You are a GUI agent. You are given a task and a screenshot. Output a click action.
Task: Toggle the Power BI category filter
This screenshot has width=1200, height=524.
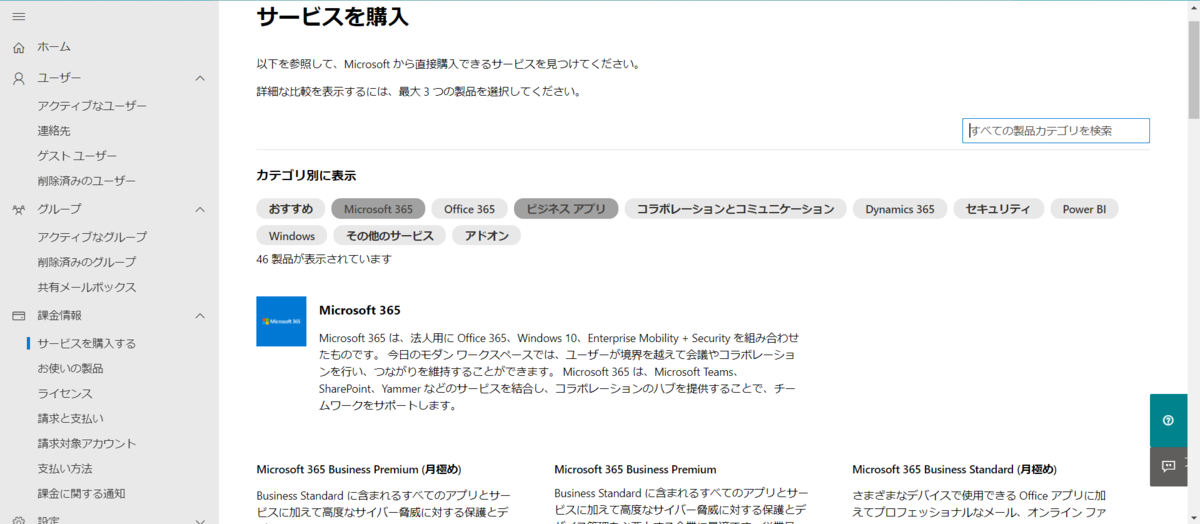(1084, 209)
